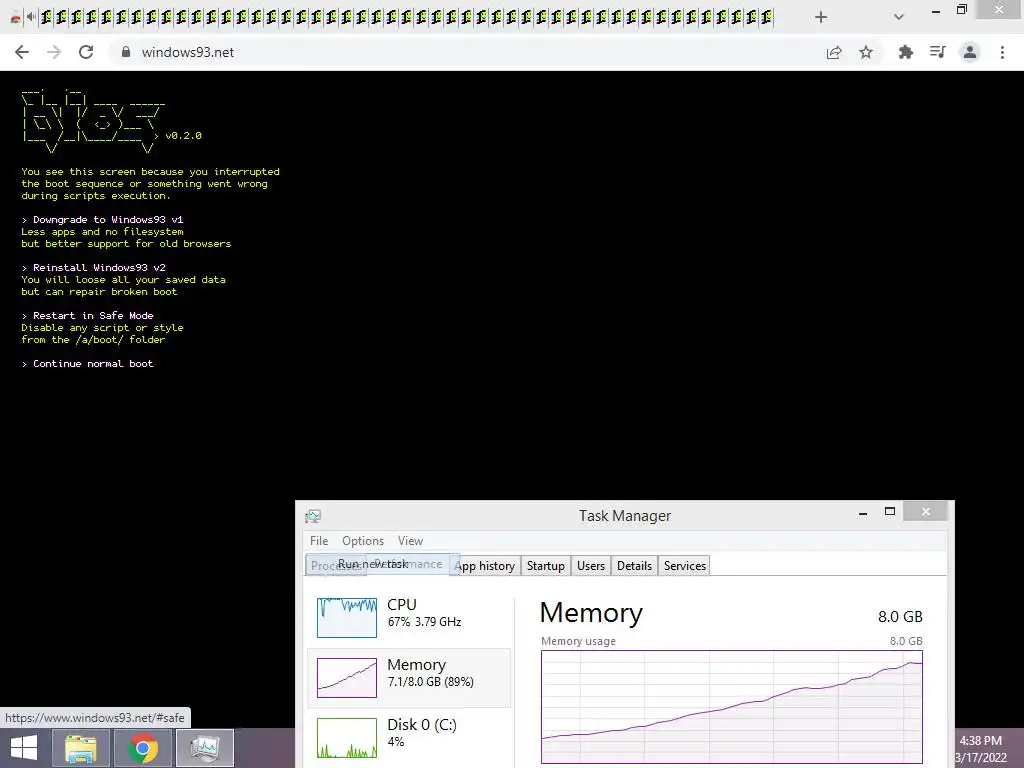
Task: Go back using the browser back arrow
Action: click(22, 52)
